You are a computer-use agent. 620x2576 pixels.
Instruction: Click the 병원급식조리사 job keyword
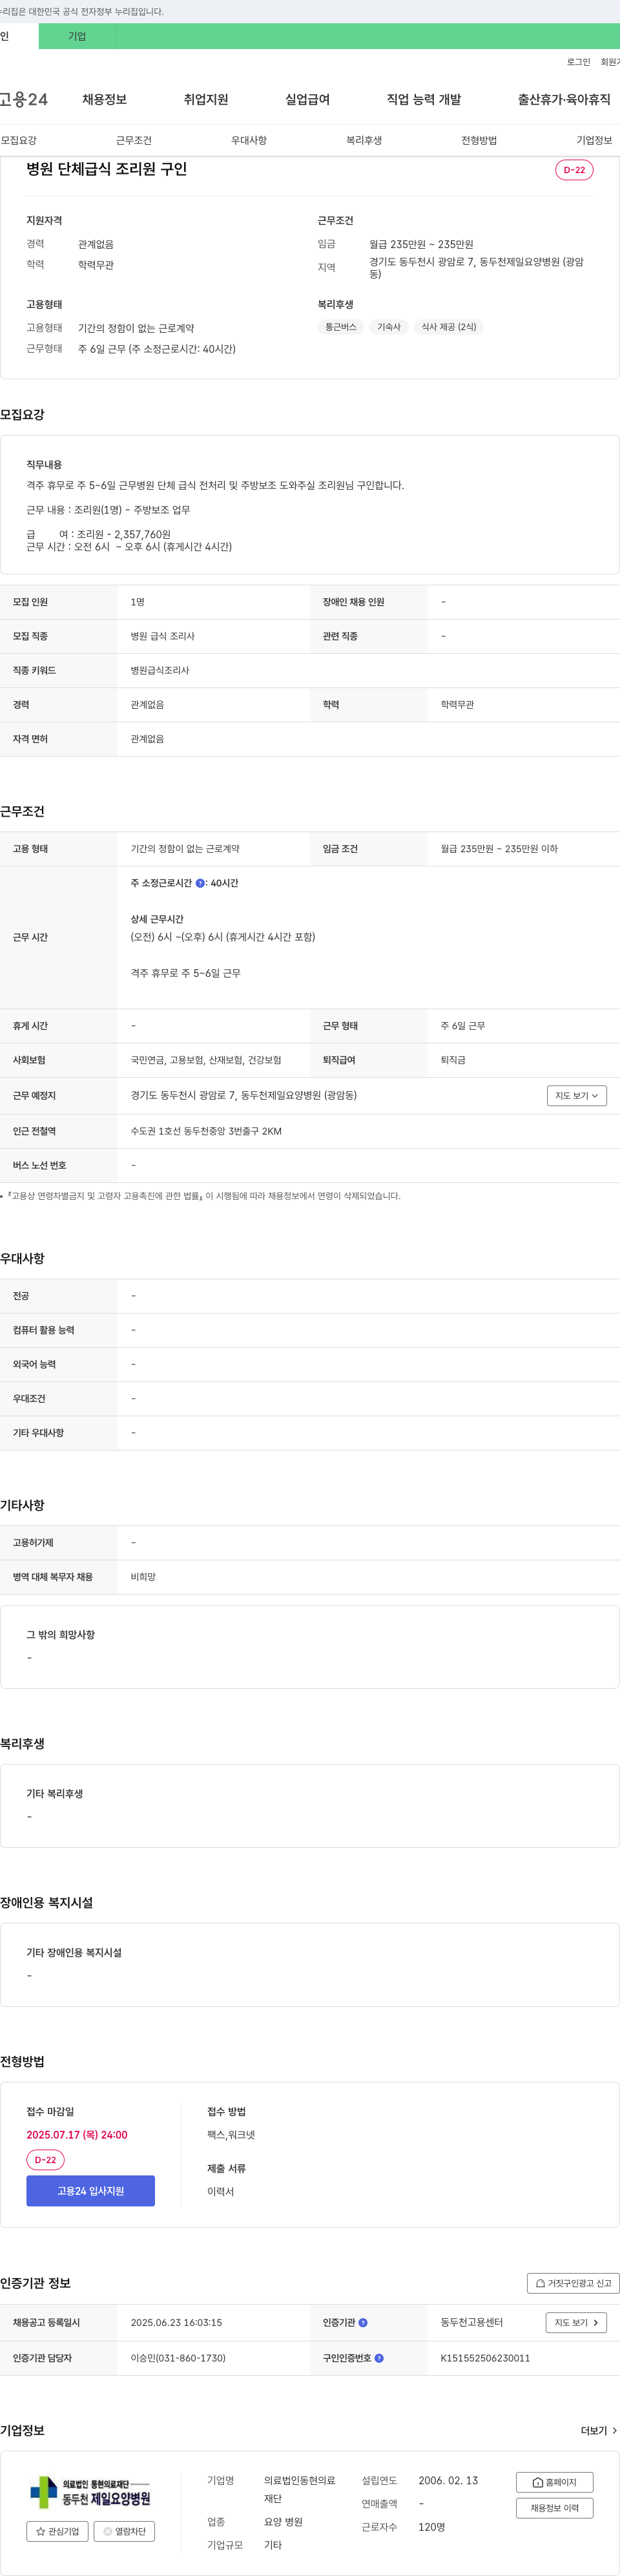[x=160, y=670]
